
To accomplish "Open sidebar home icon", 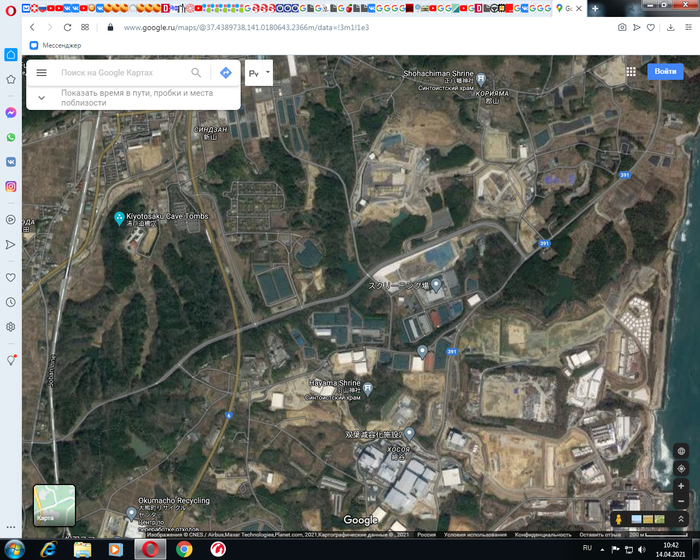I will [x=11, y=55].
